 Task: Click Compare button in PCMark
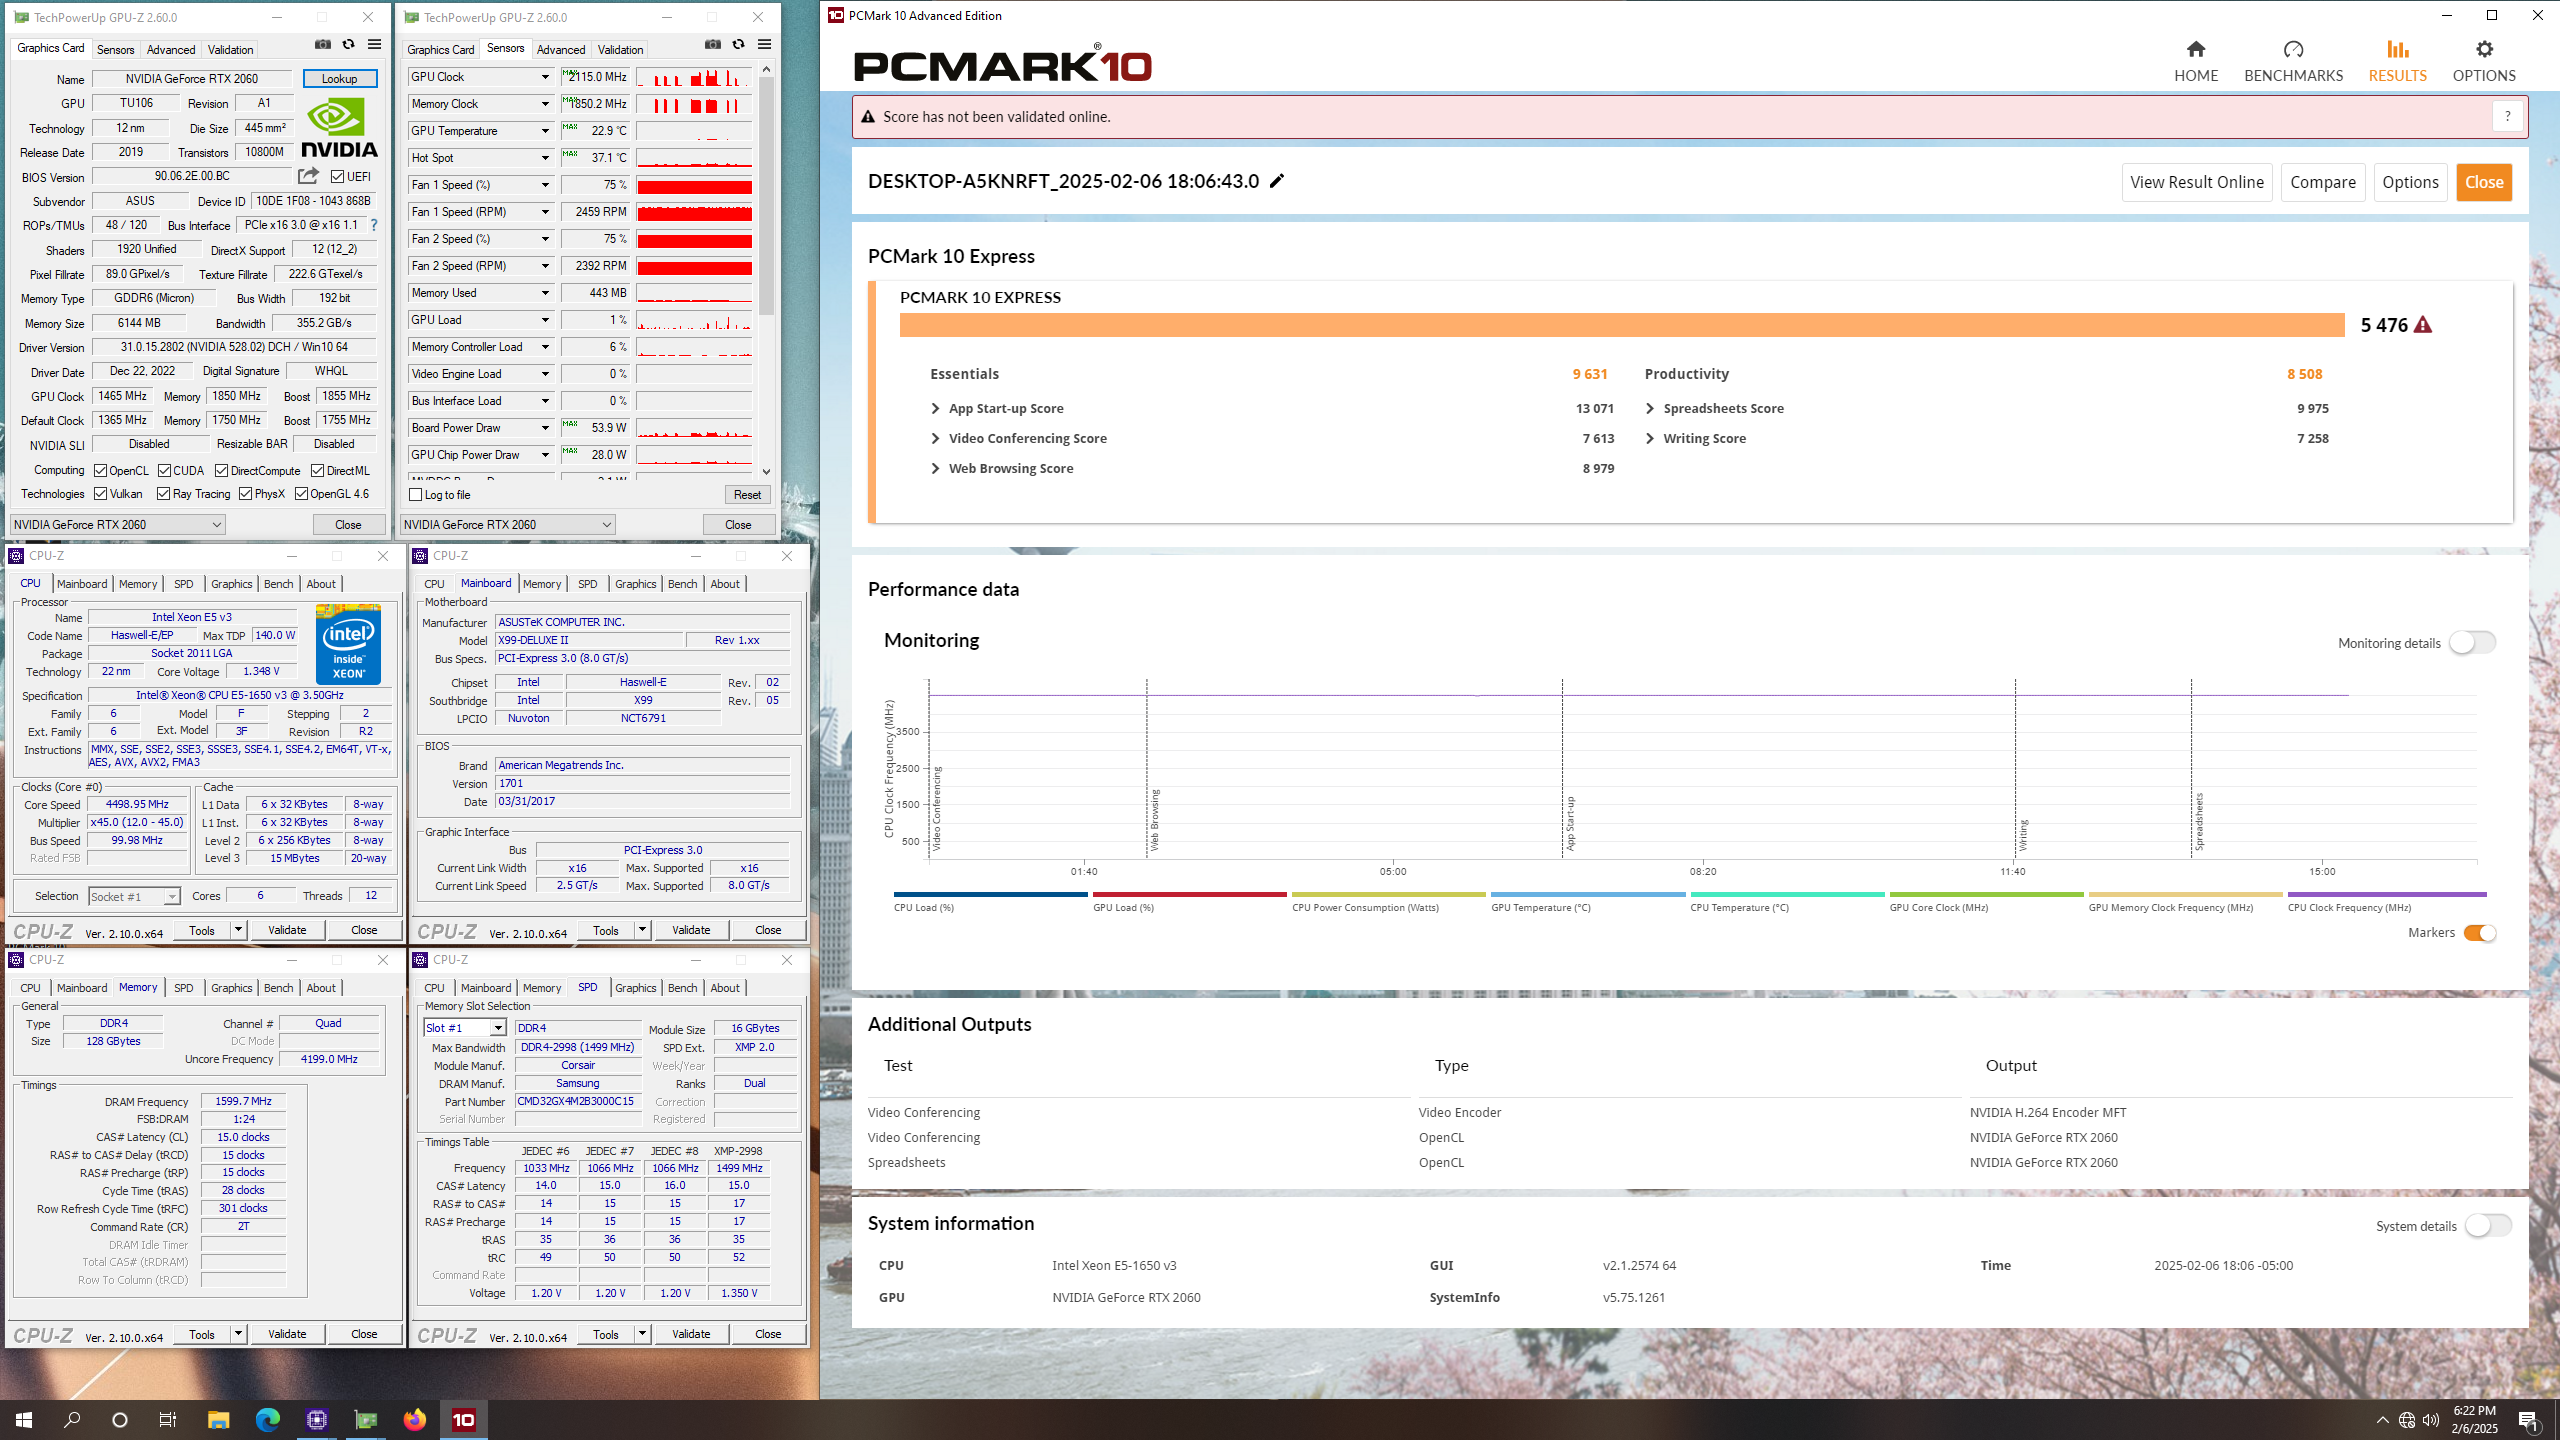2322,182
